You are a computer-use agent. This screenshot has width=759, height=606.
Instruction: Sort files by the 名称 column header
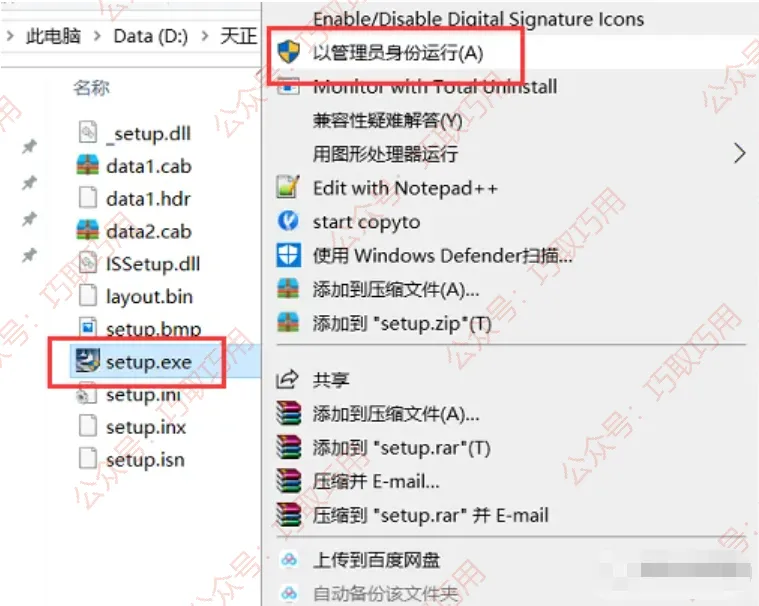(91, 88)
